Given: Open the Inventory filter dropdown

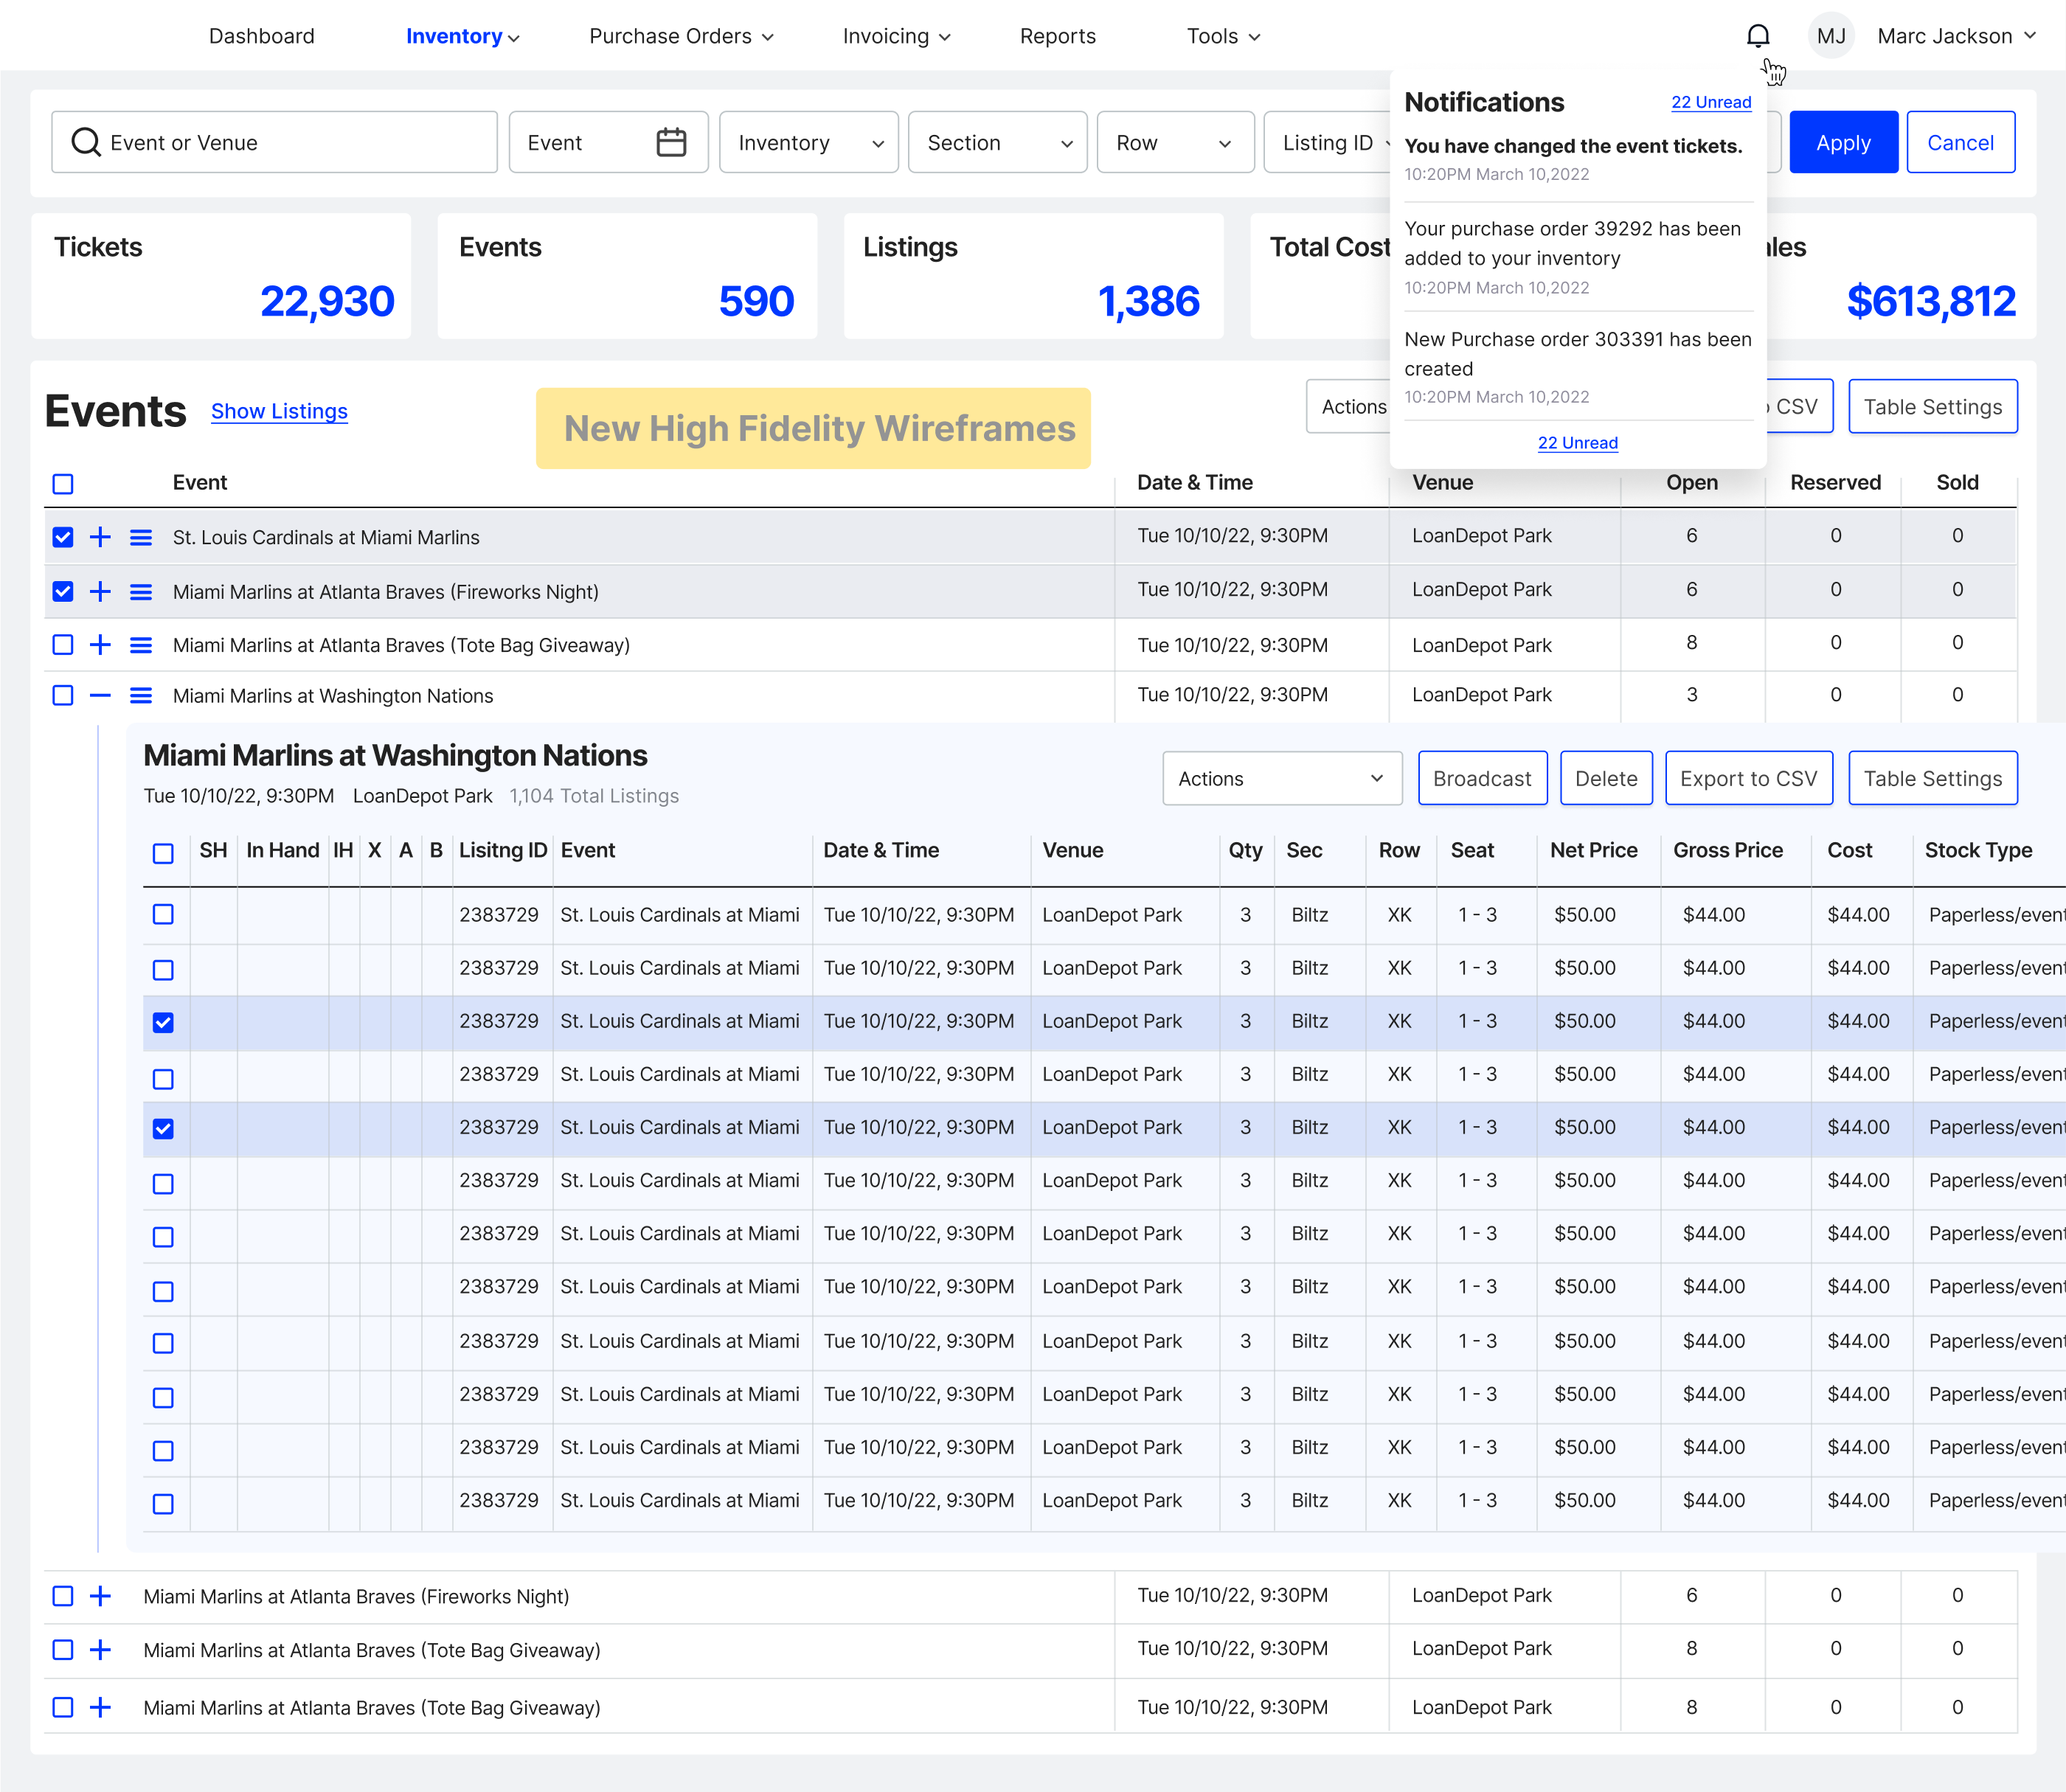Looking at the screenshot, I should [x=808, y=142].
